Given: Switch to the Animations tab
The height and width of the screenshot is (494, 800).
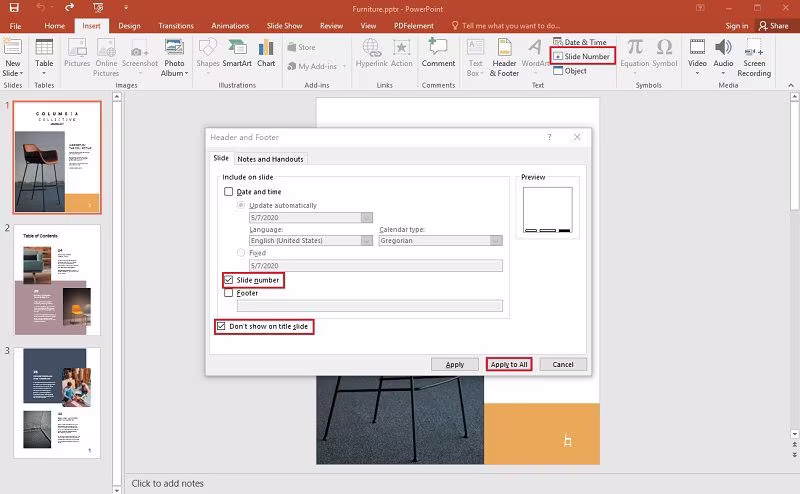Looking at the screenshot, I should (x=230, y=26).
